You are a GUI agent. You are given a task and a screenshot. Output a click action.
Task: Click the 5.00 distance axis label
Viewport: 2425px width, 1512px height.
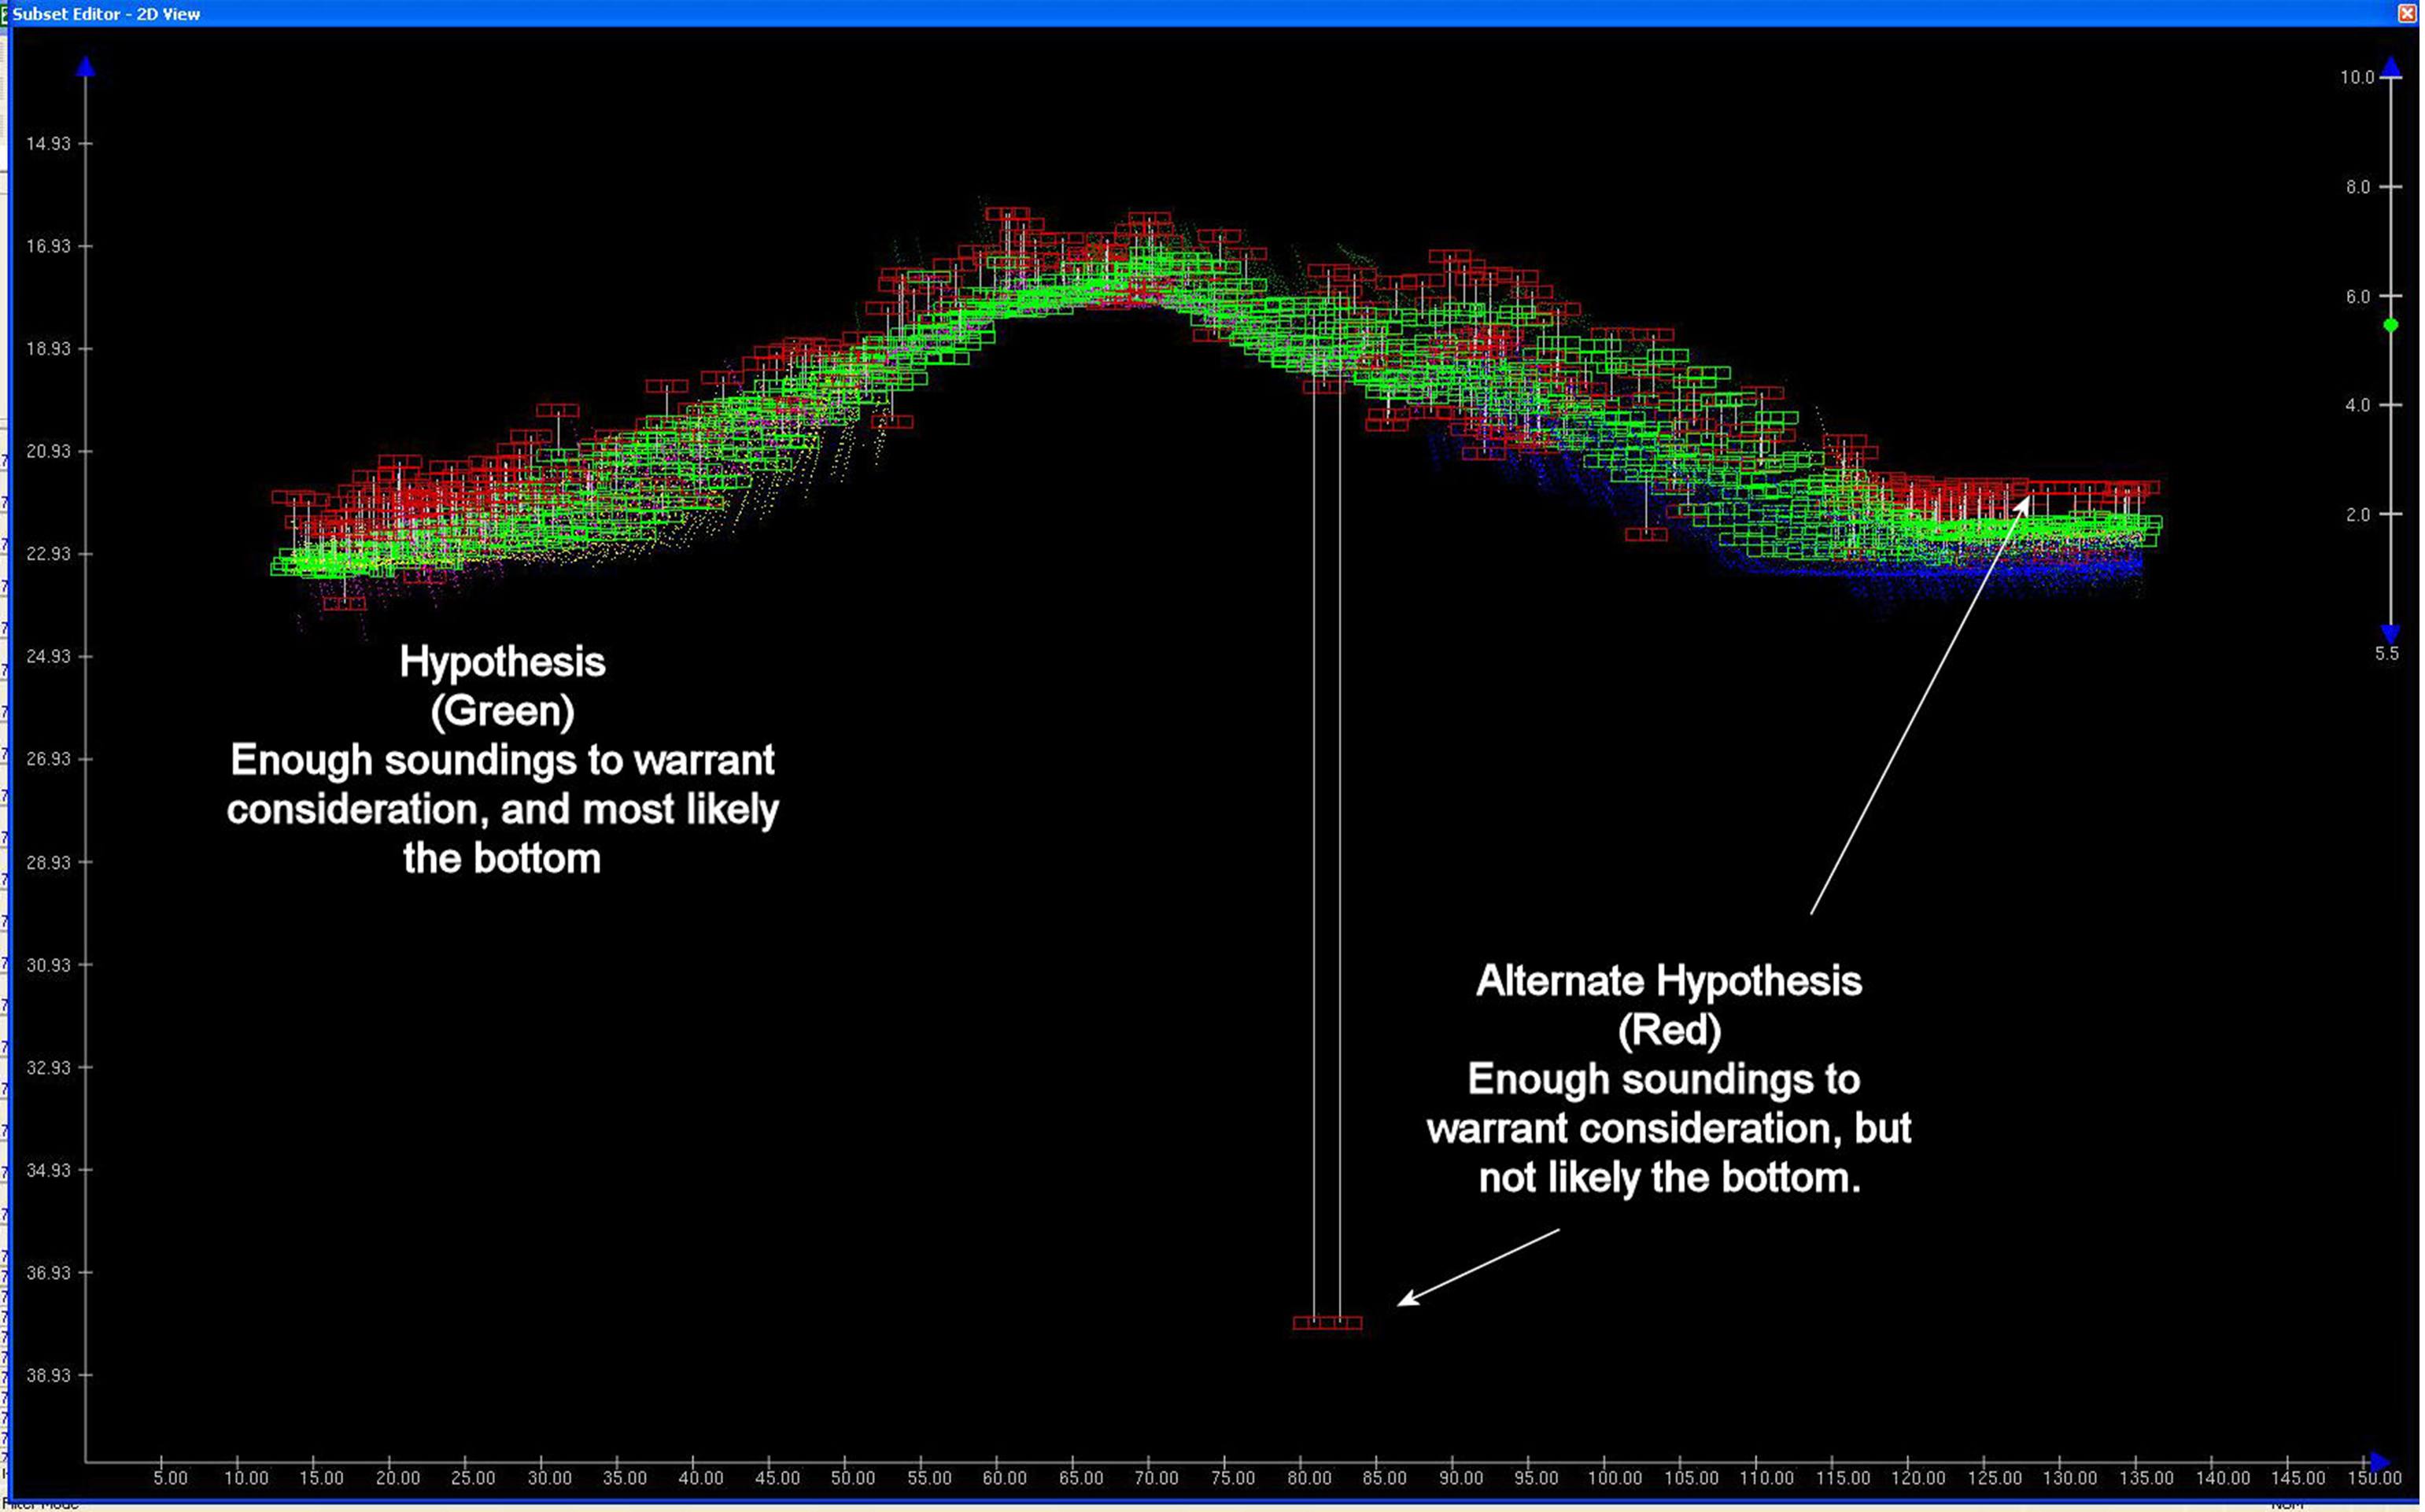click(x=170, y=1478)
